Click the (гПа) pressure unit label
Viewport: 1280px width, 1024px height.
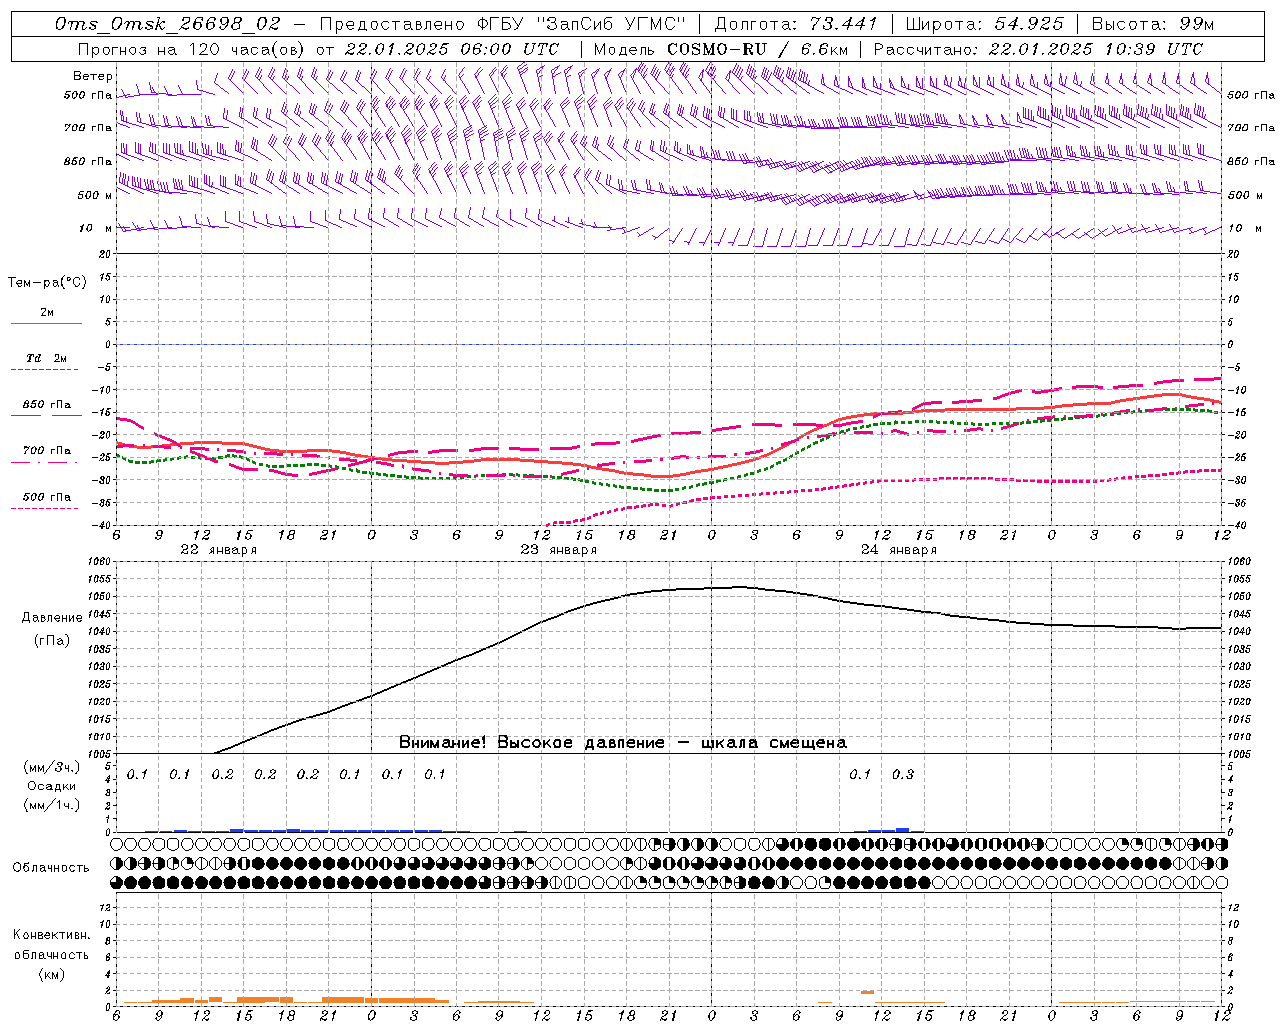(x=52, y=641)
